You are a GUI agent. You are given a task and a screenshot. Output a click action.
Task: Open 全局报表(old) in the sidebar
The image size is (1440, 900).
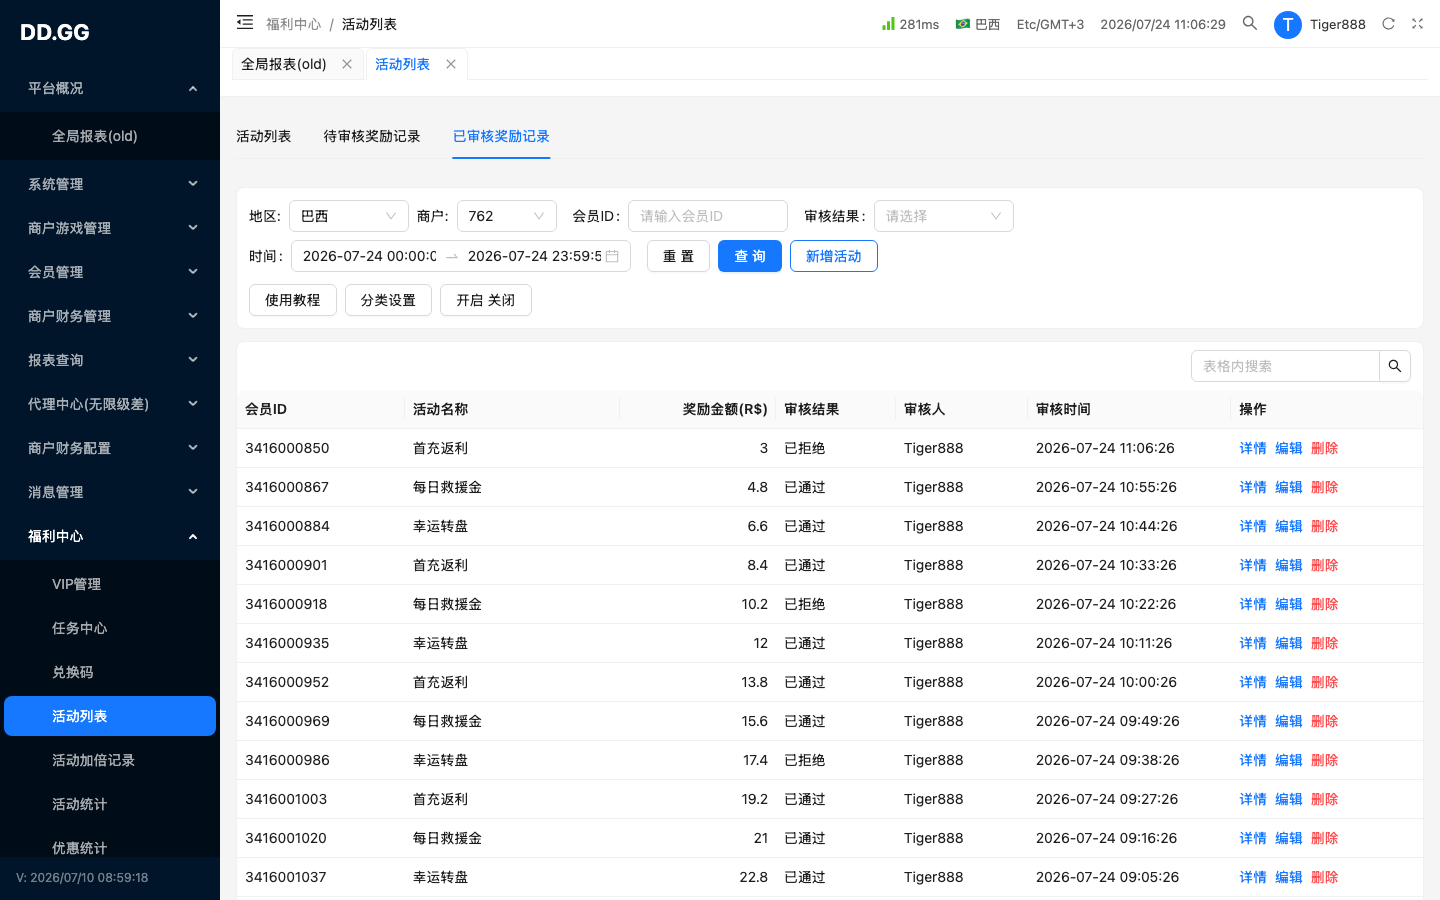tap(110, 136)
